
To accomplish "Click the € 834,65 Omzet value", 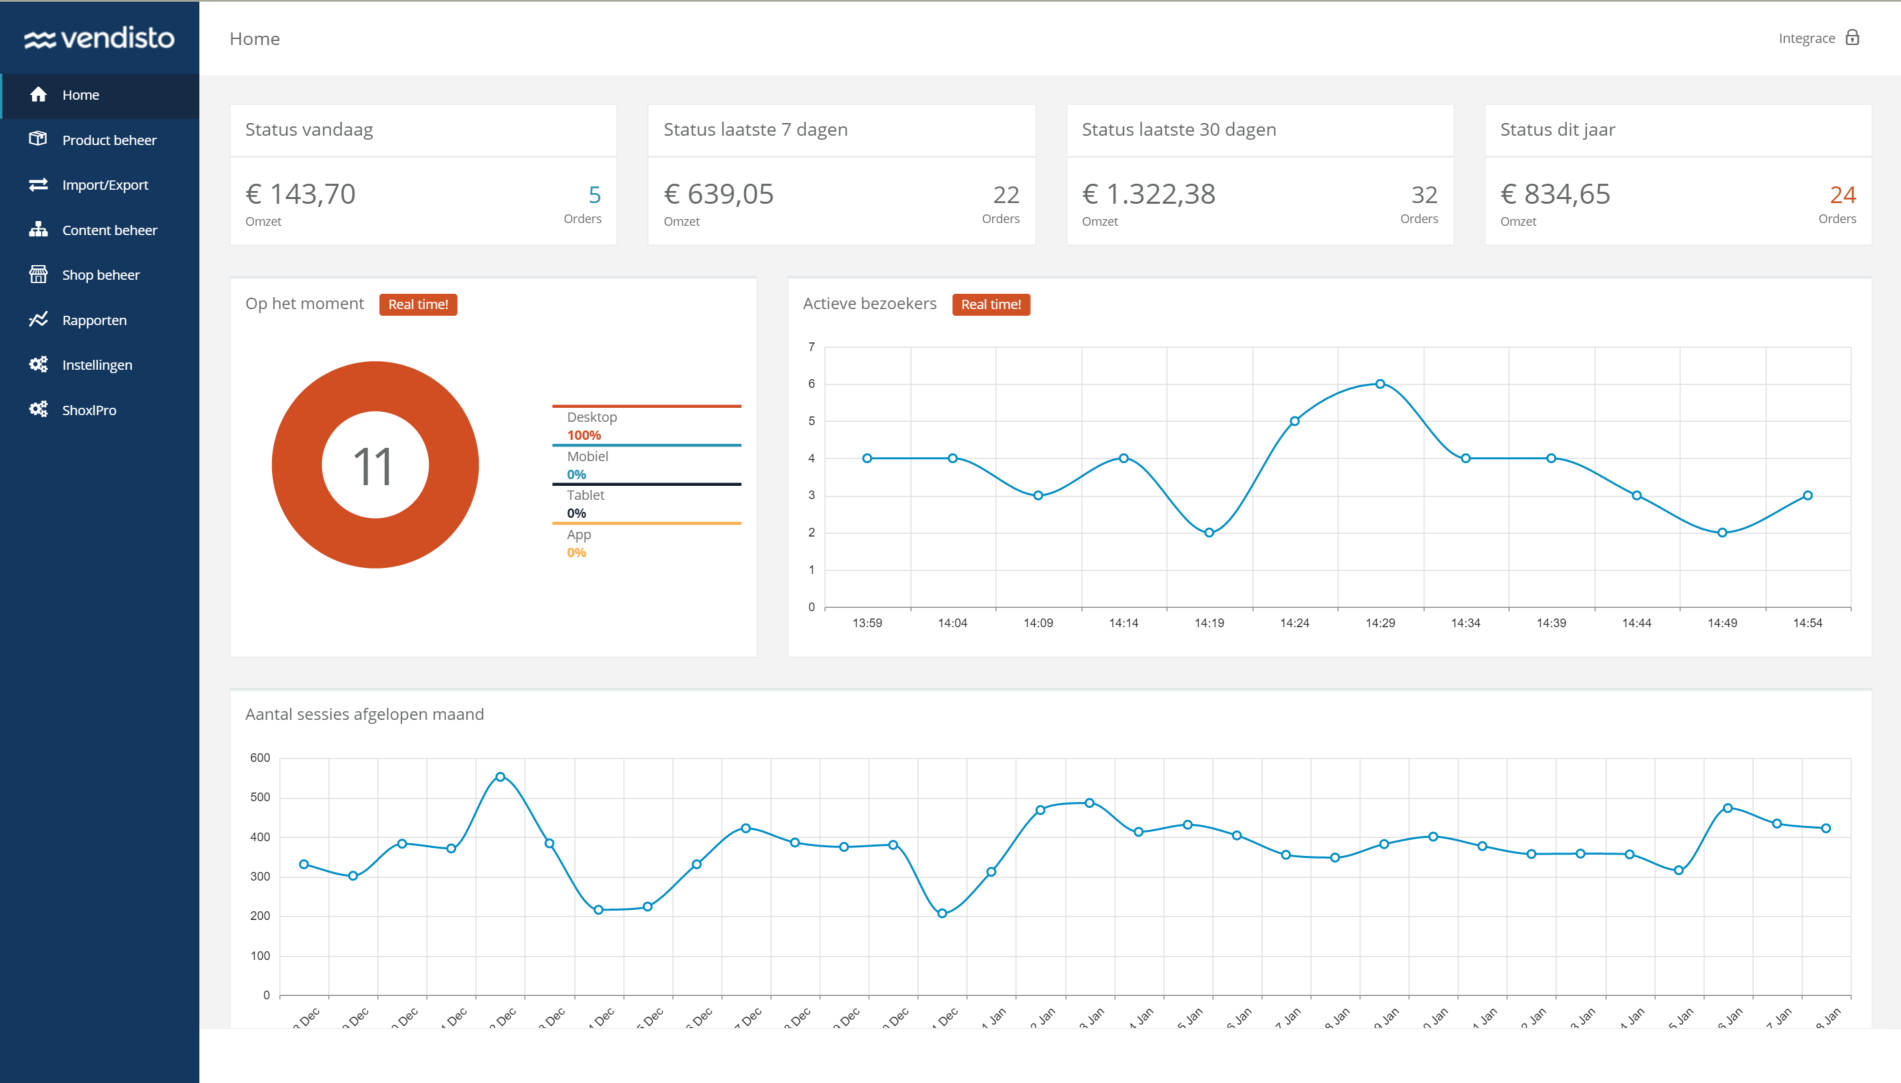I will click(x=1555, y=194).
